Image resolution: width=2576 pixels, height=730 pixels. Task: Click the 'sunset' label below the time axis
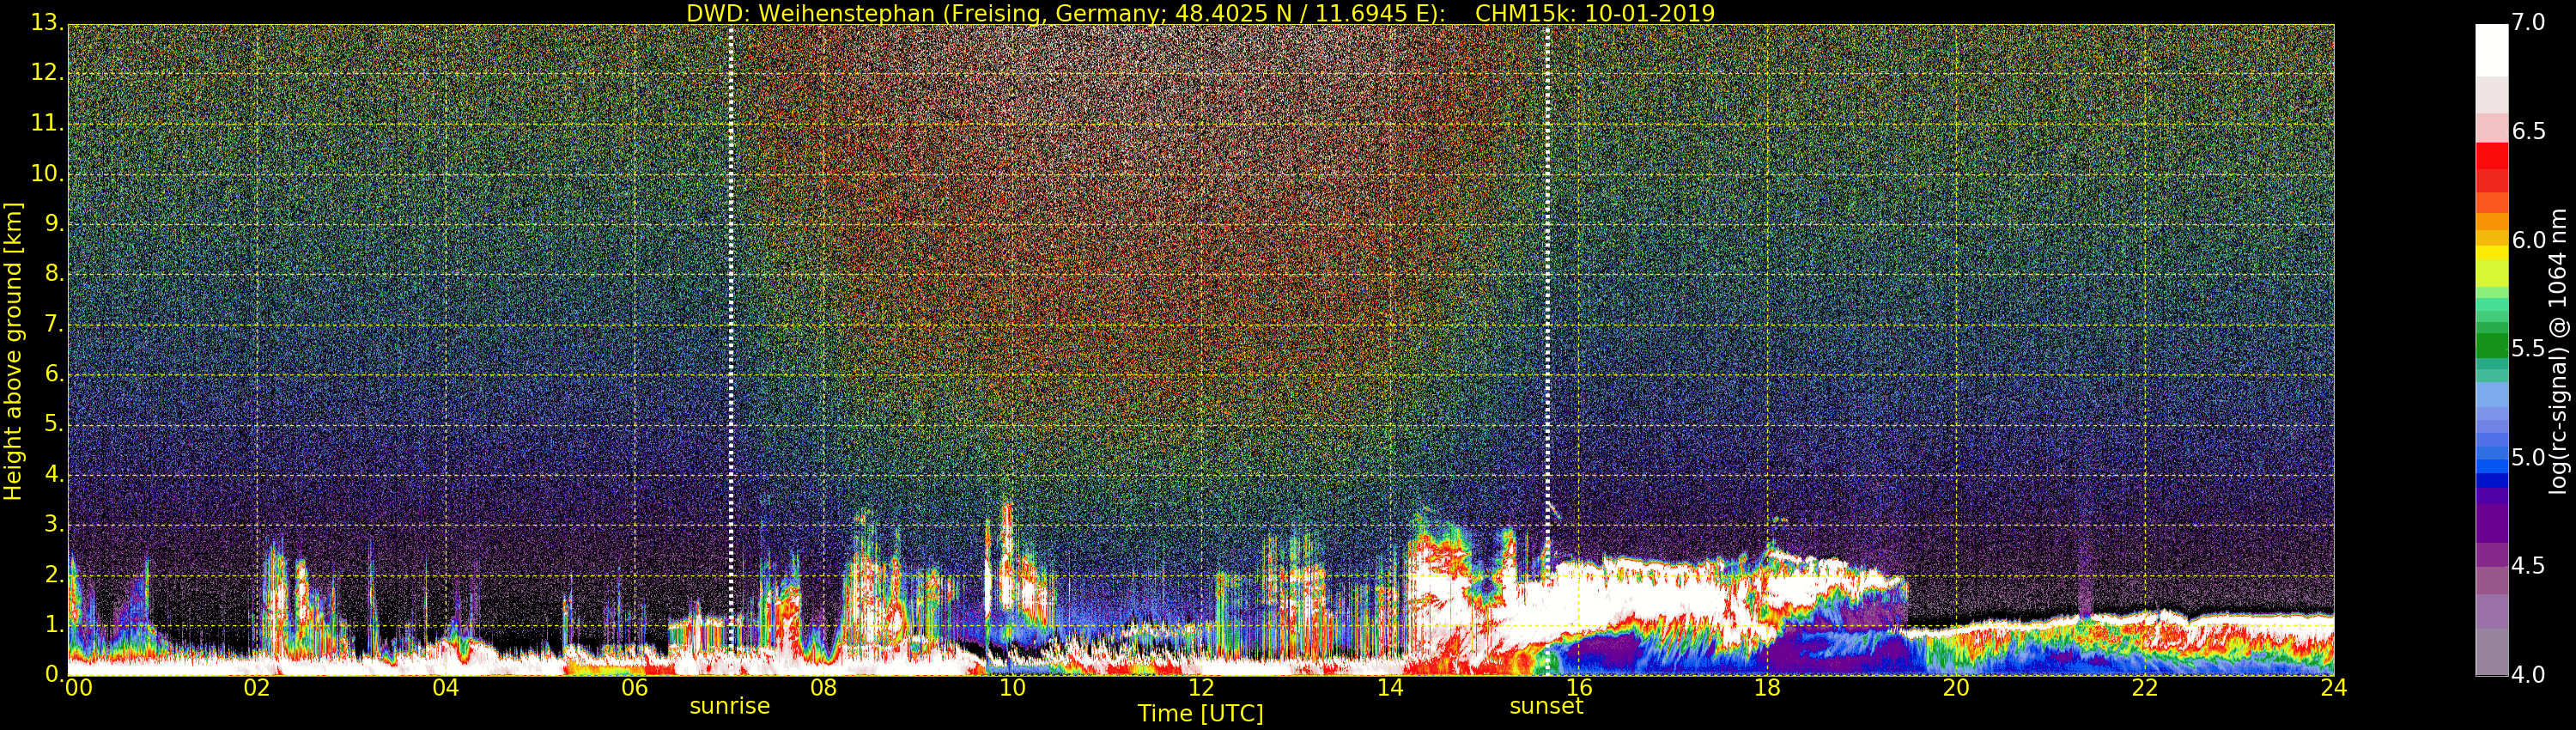[x=1546, y=706]
